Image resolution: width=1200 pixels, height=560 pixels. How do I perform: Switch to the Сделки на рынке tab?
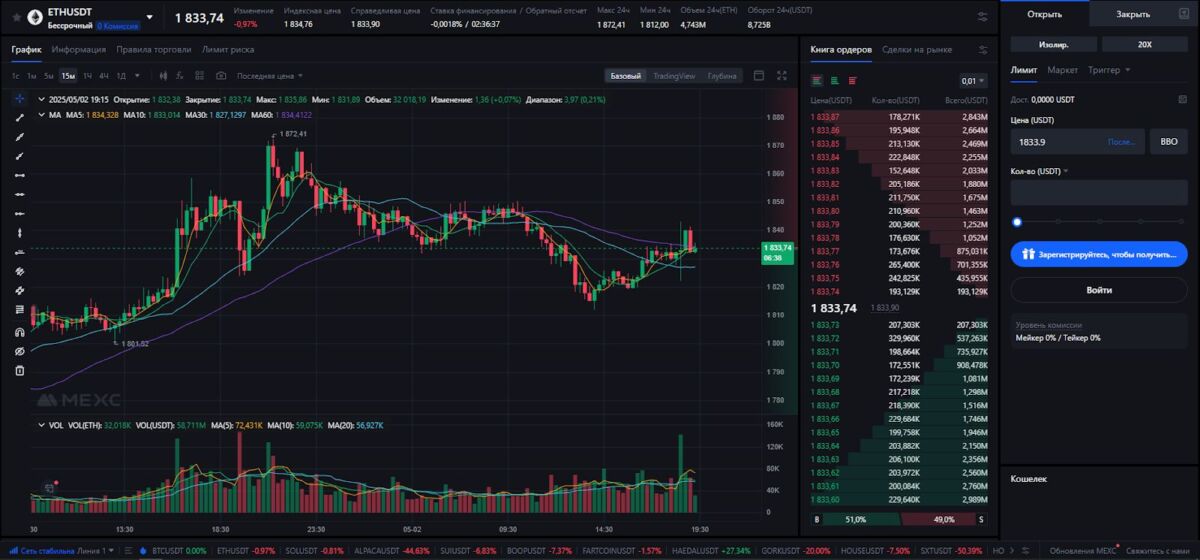pos(917,49)
